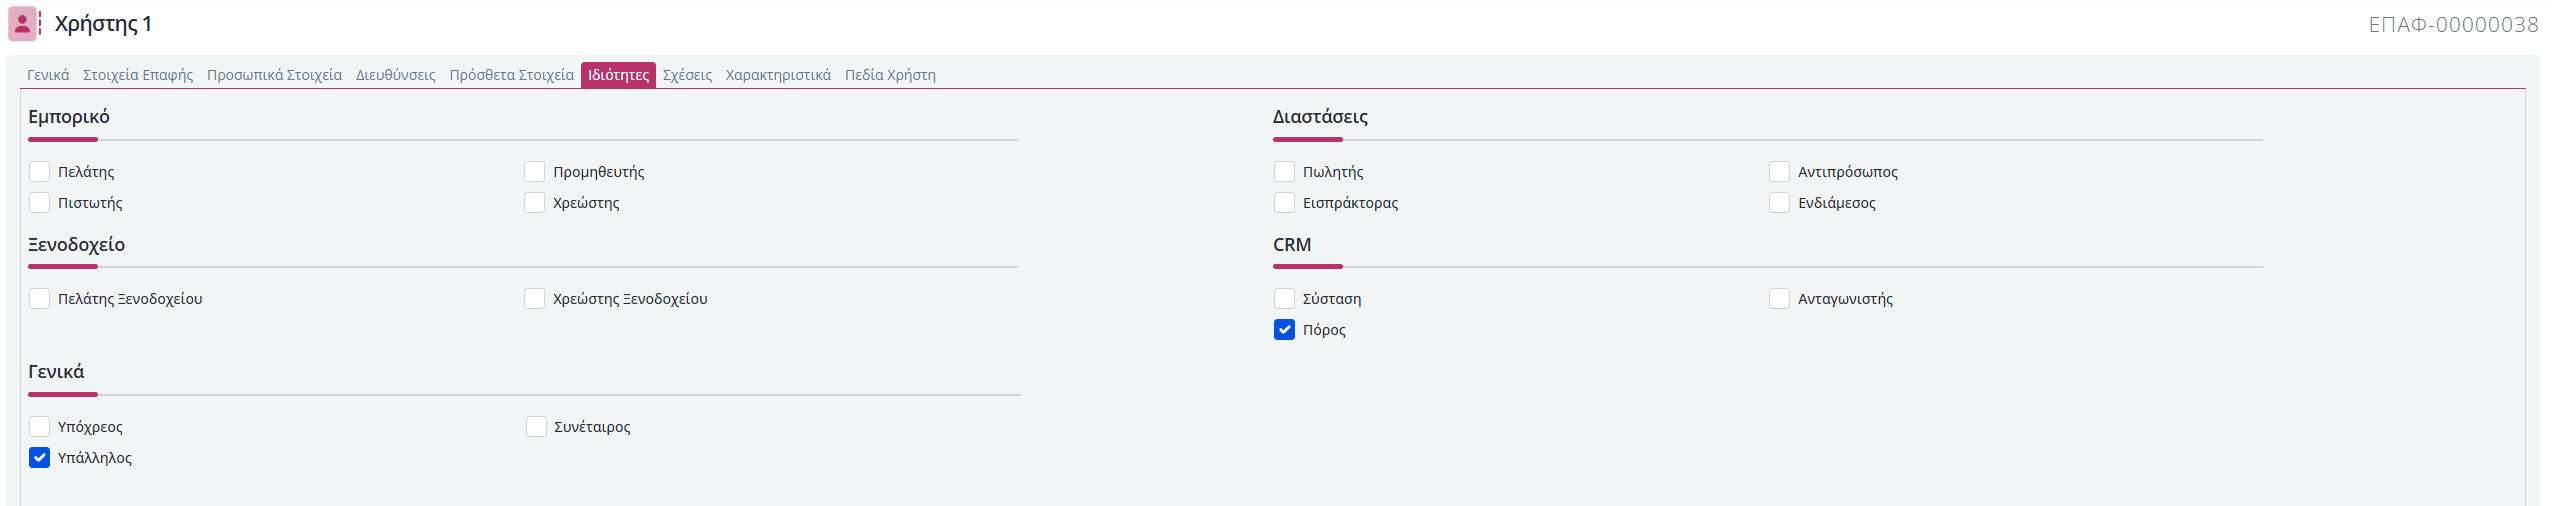Image resolution: width=2552 pixels, height=506 pixels.
Task: Tick the Πιστωτής checkbox
Action: [x=39, y=203]
